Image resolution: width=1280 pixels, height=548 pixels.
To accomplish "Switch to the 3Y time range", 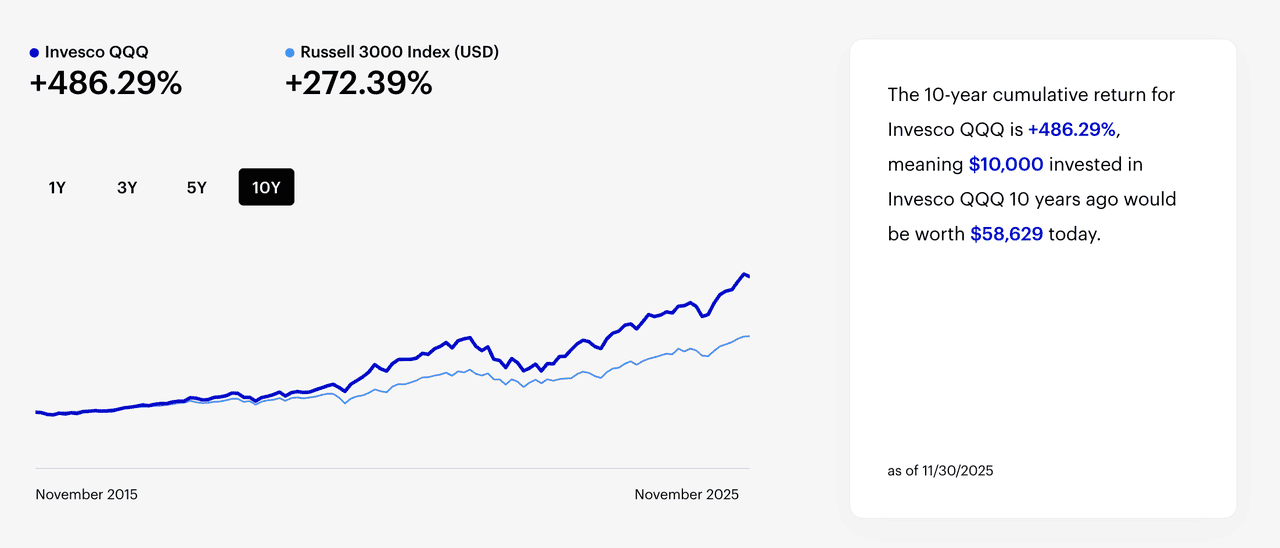I will pyautogui.click(x=127, y=187).
